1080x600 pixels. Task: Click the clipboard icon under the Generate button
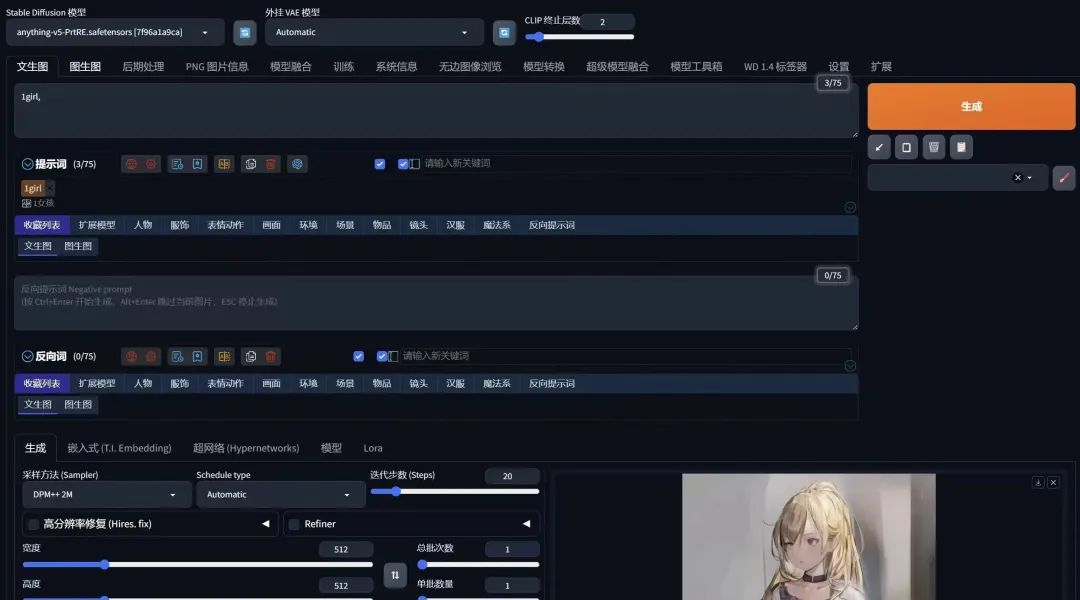[x=961, y=147]
